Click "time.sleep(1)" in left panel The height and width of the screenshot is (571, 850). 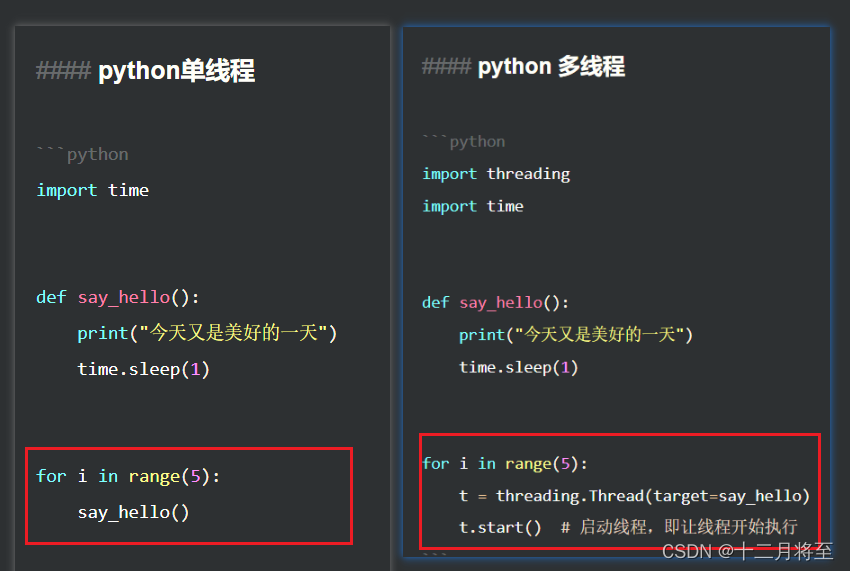point(143,369)
